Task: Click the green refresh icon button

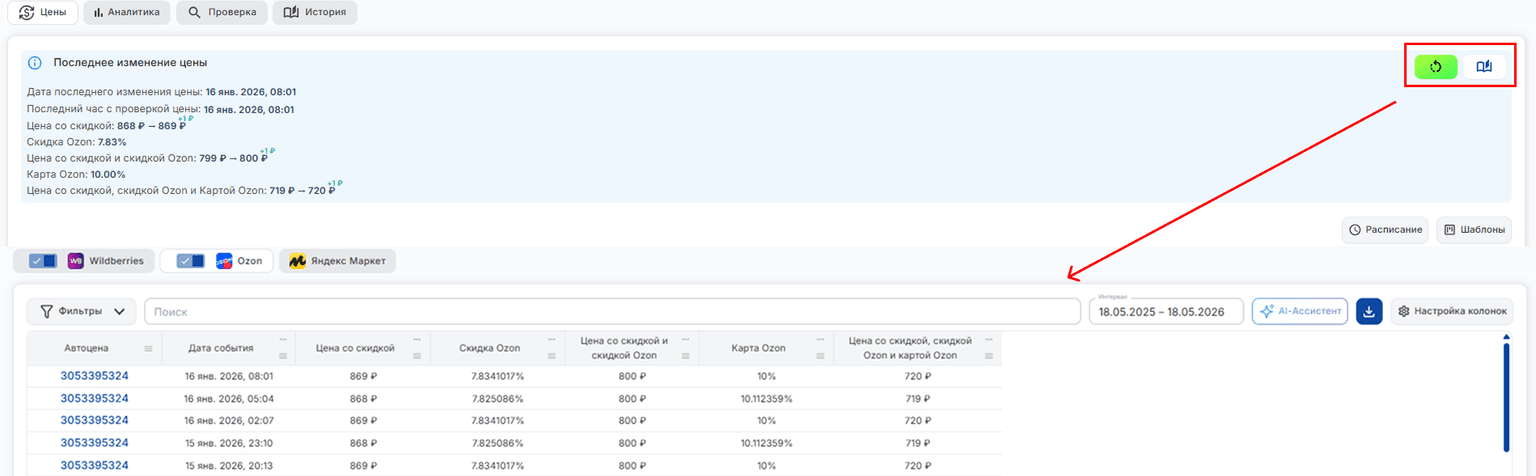Action: click(1435, 67)
